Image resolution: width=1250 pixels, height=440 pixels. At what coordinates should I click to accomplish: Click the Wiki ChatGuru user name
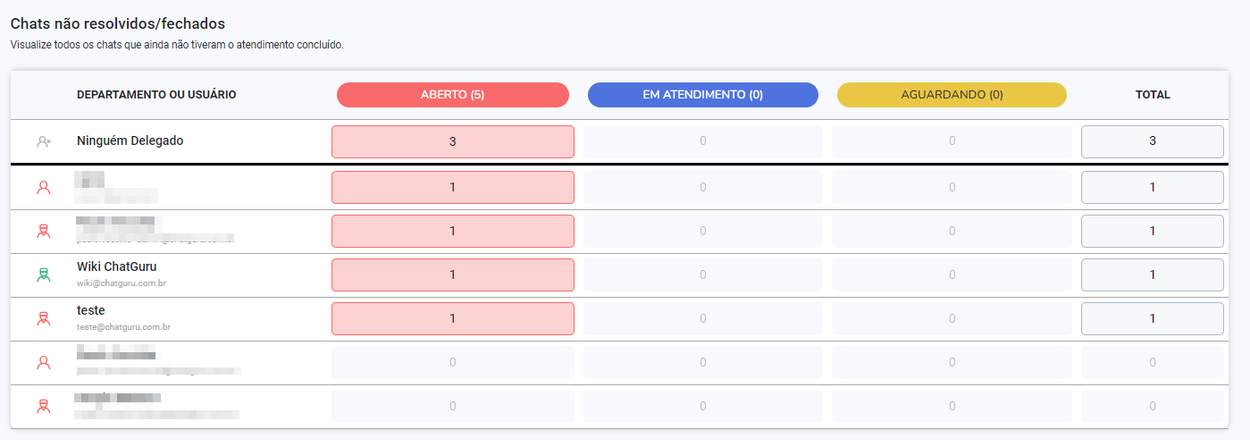[117, 267]
